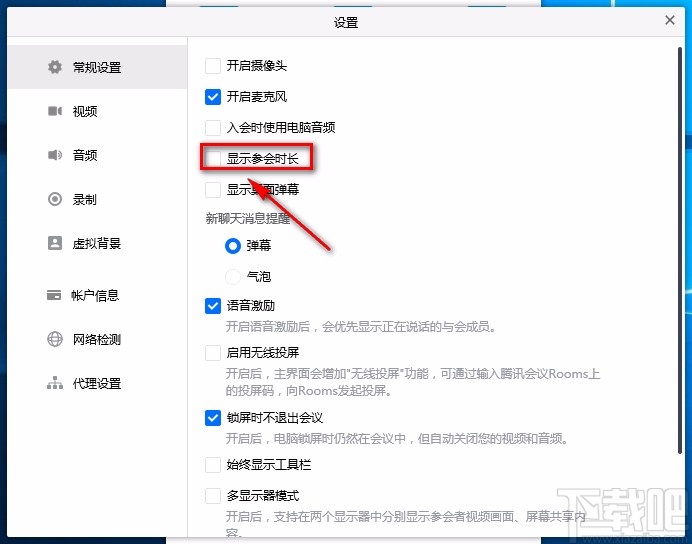Uncheck the 开启麦克风 checkbox
Image resolution: width=692 pixels, height=544 pixels.
click(213, 97)
